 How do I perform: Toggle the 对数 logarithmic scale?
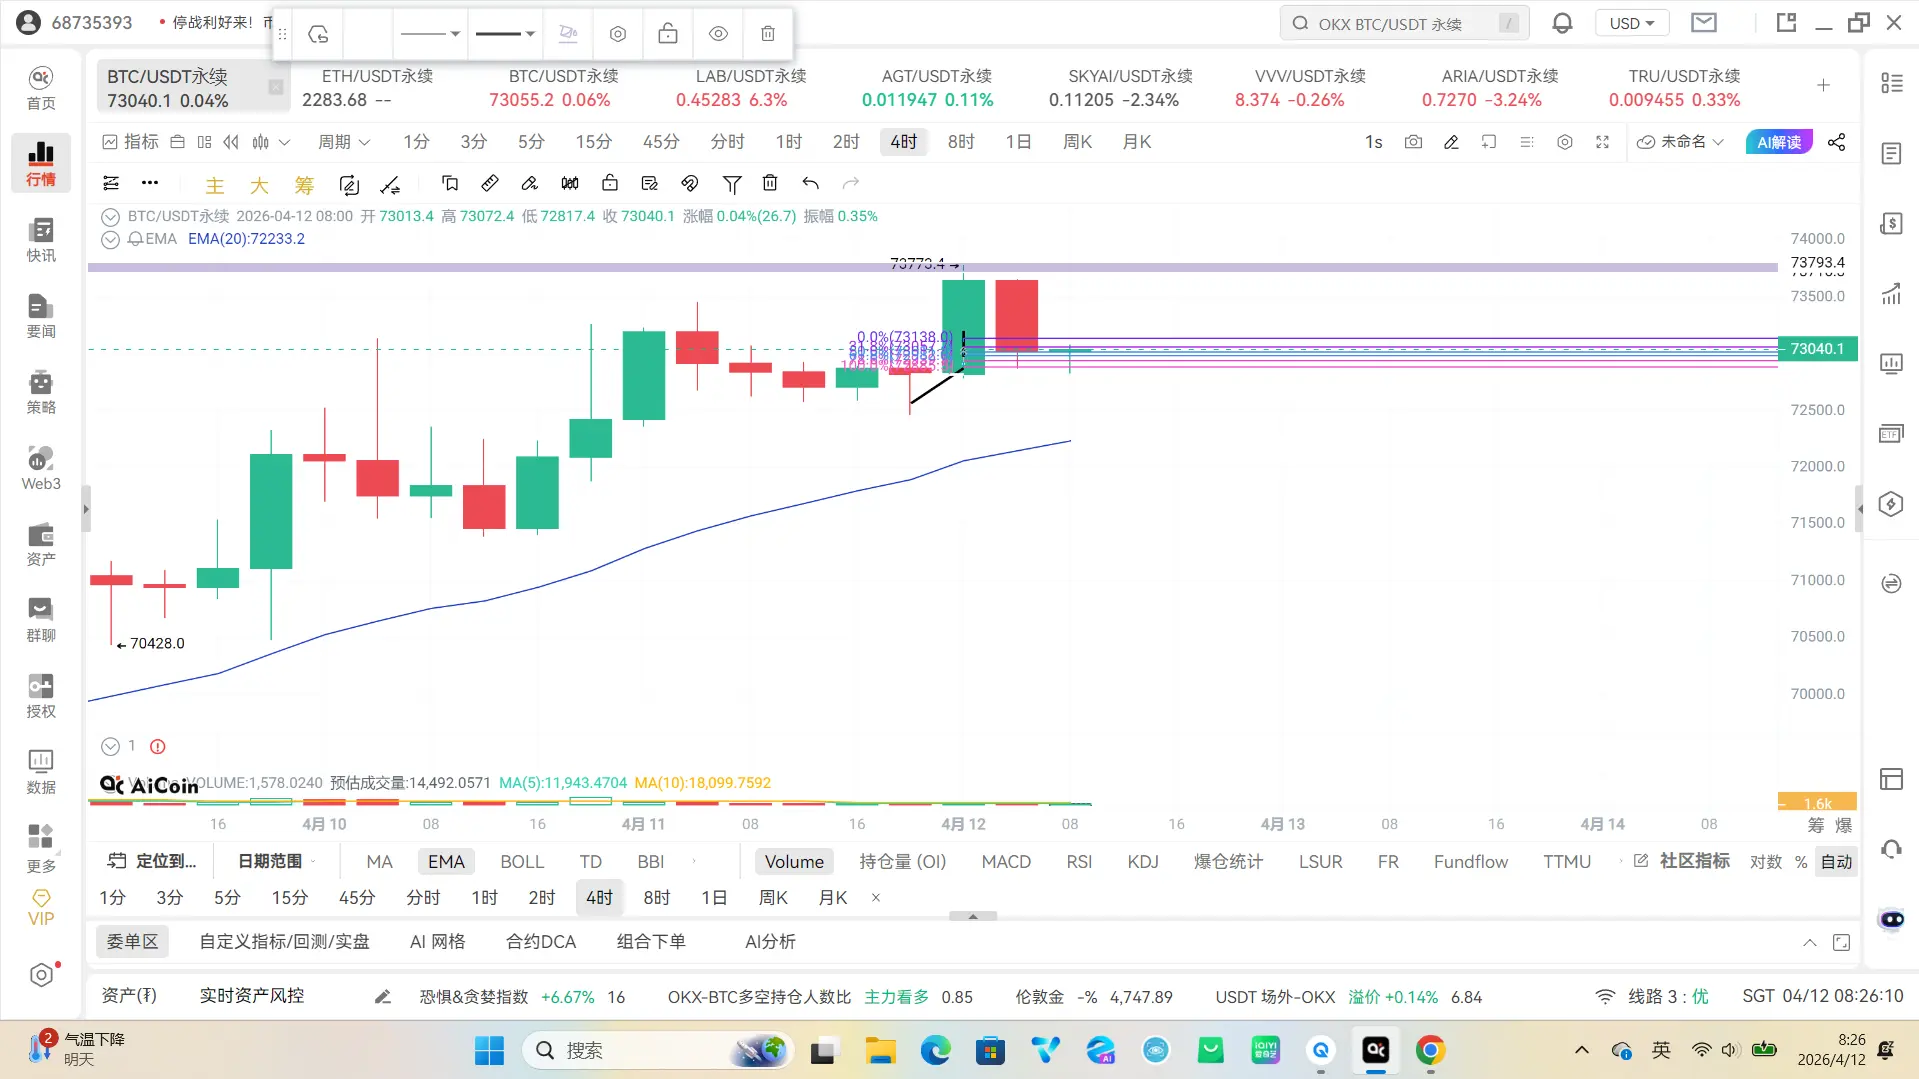coord(1766,862)
